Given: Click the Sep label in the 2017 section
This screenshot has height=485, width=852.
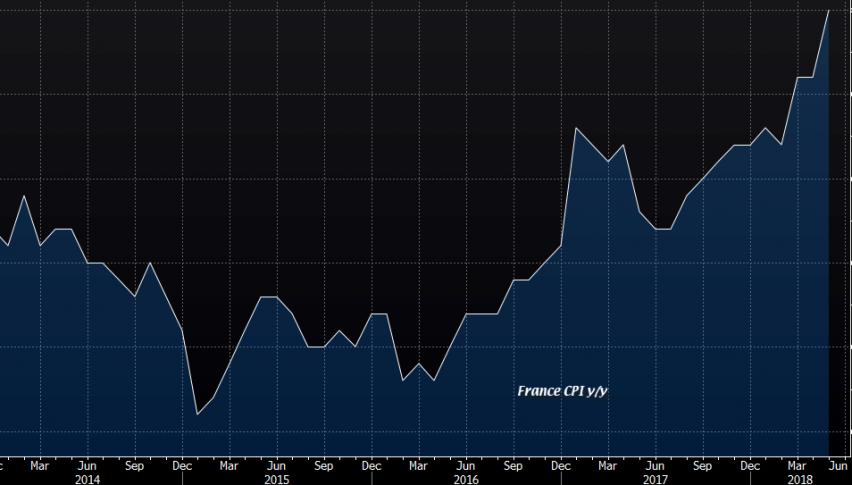Looking at the screenshot, I should [703, 466].
